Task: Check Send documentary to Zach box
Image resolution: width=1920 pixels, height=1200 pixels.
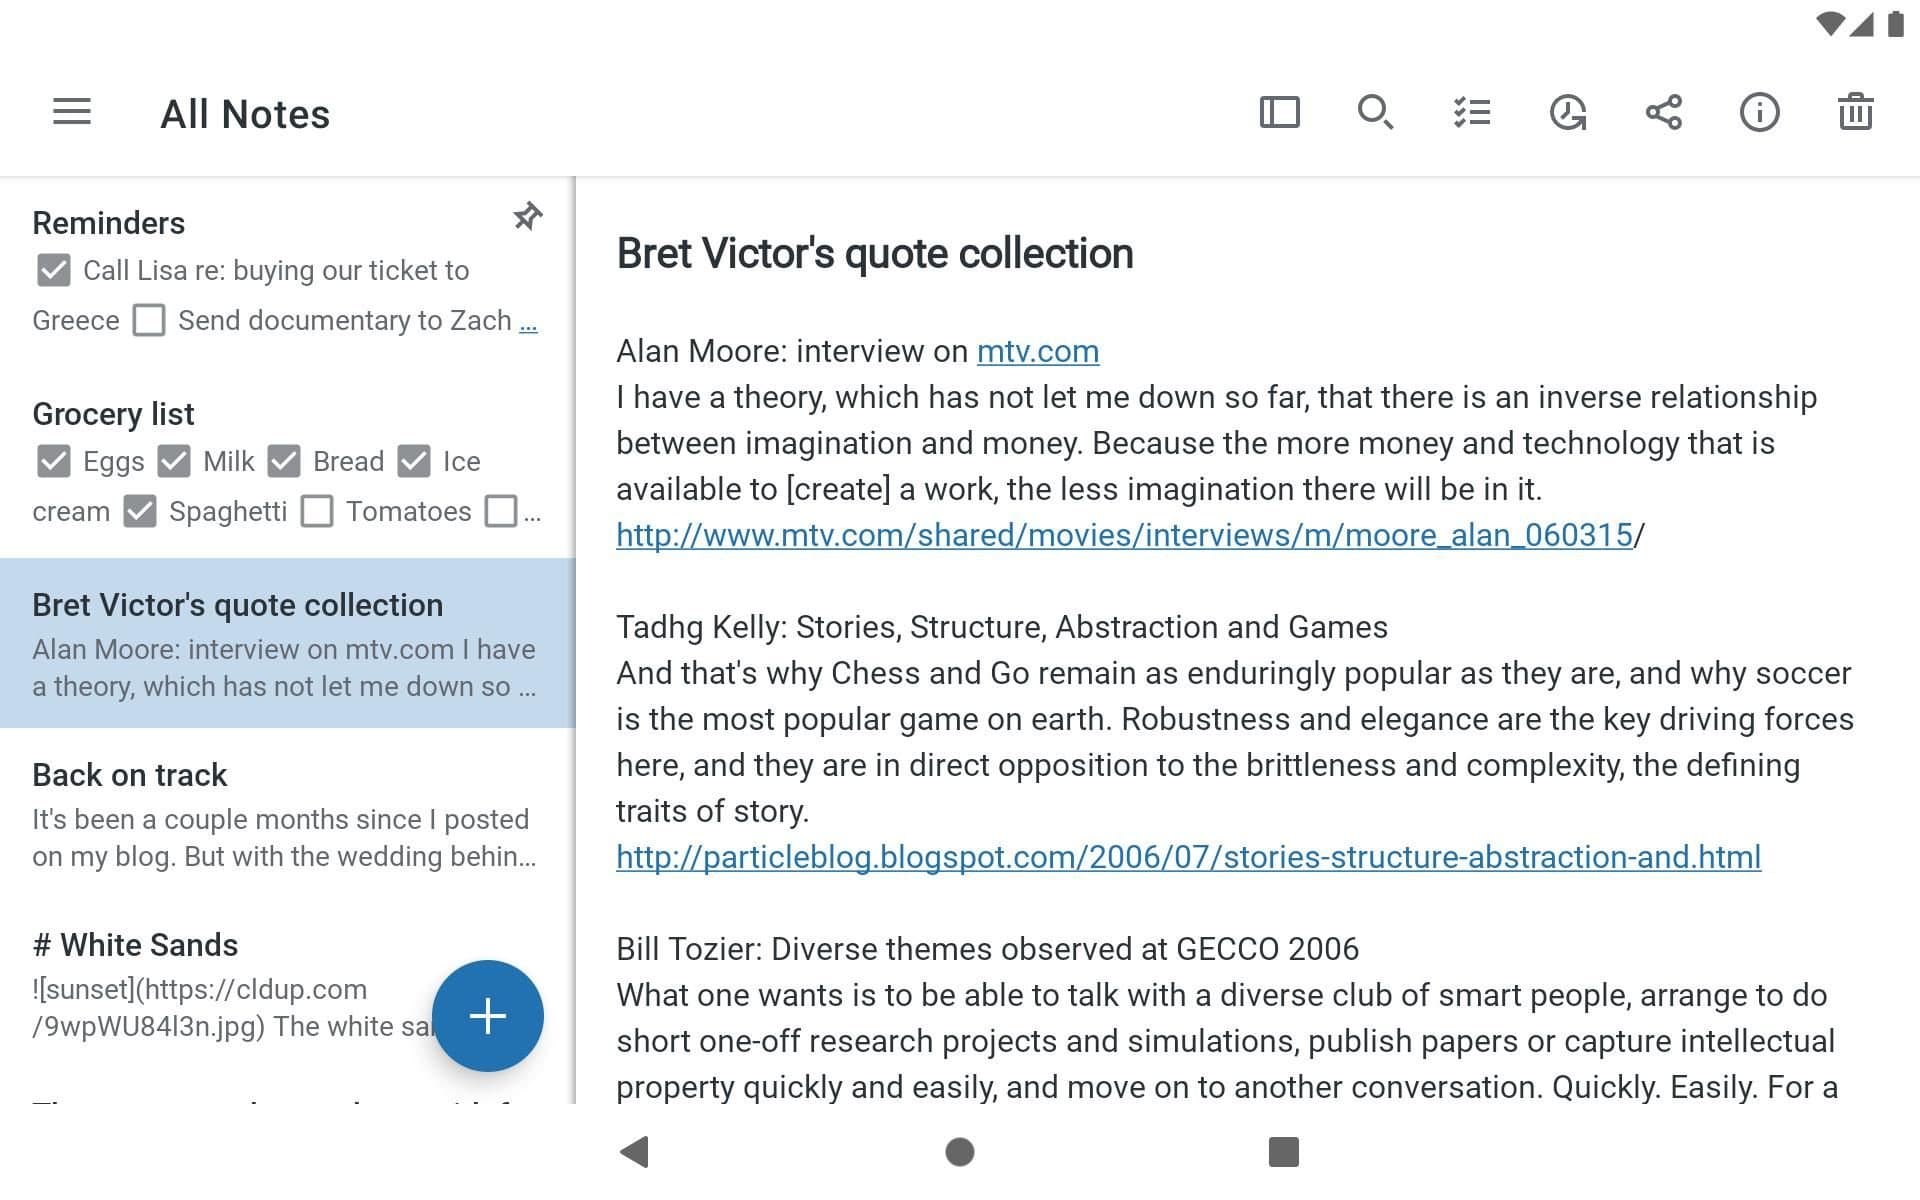Action: (149, 321)
